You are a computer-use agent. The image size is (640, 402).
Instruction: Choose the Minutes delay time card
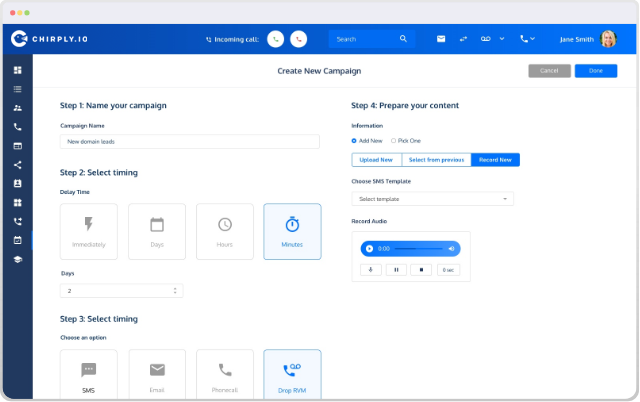292,231
